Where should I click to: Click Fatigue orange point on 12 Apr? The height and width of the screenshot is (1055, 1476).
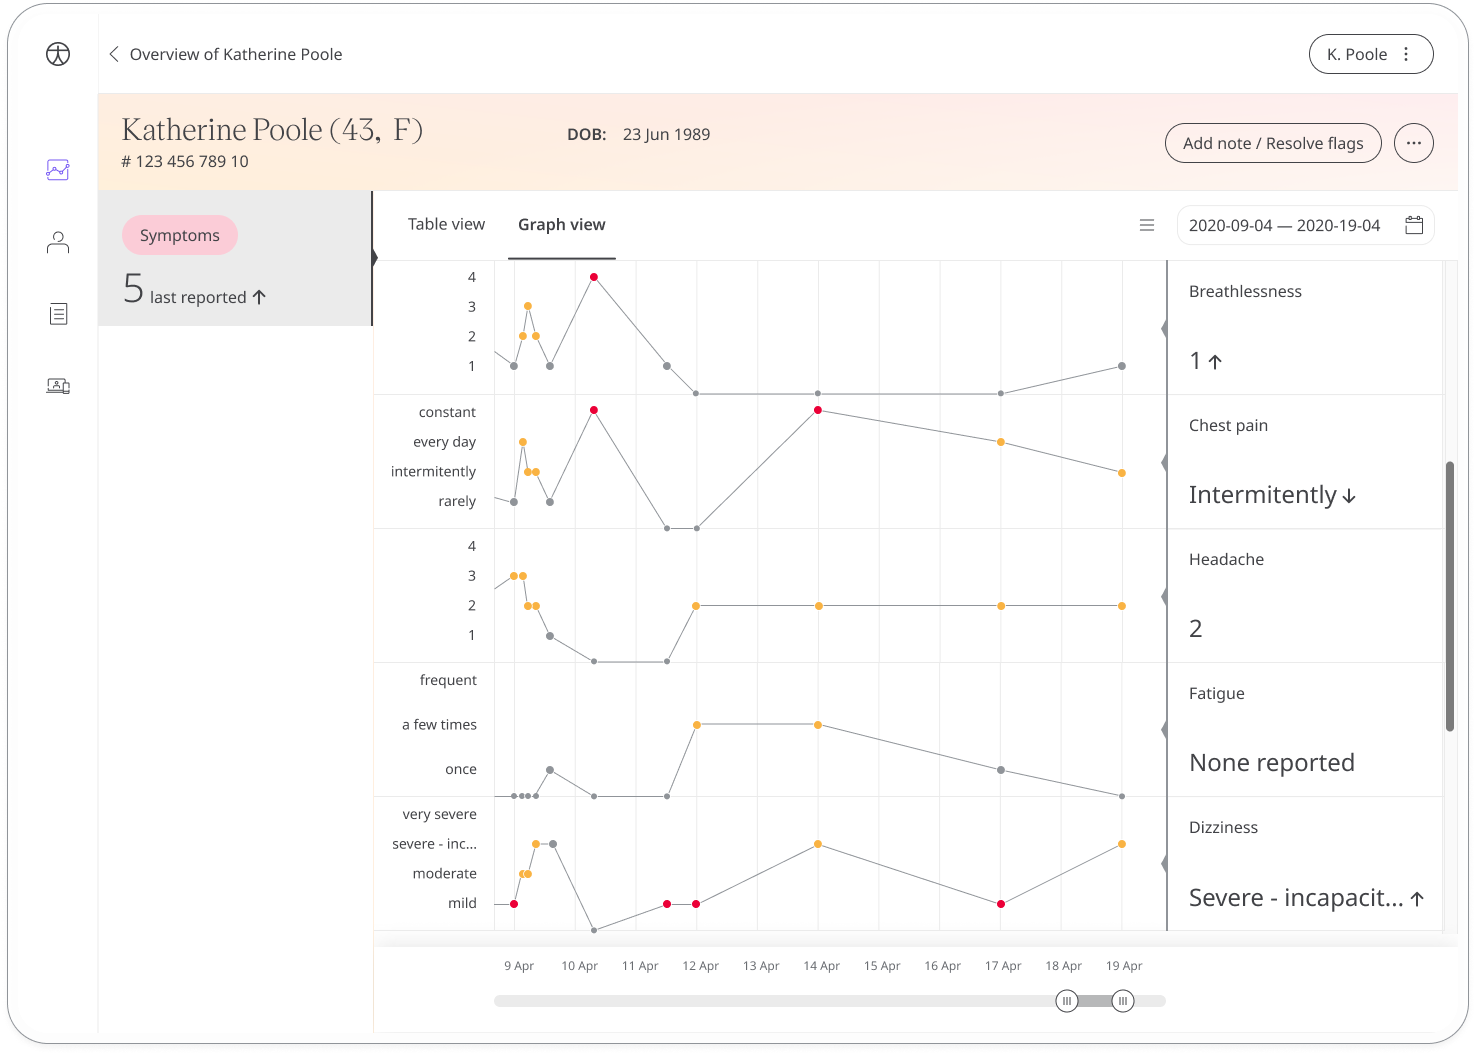click(697, 725)
